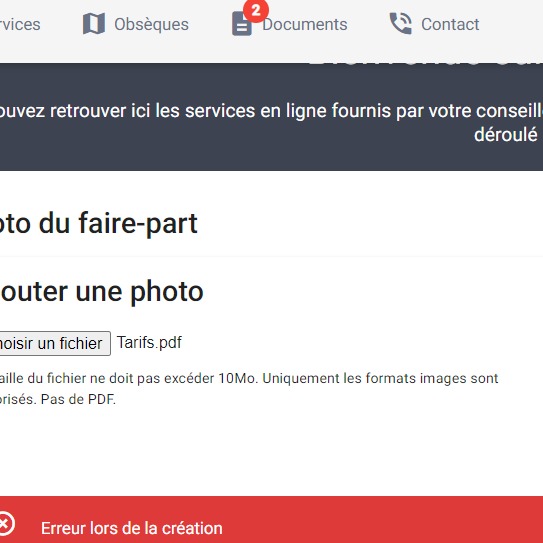Click the Obsèques map icon
Image resolution: width=543 pixels, height=543 pixels.
click(94, 24)
